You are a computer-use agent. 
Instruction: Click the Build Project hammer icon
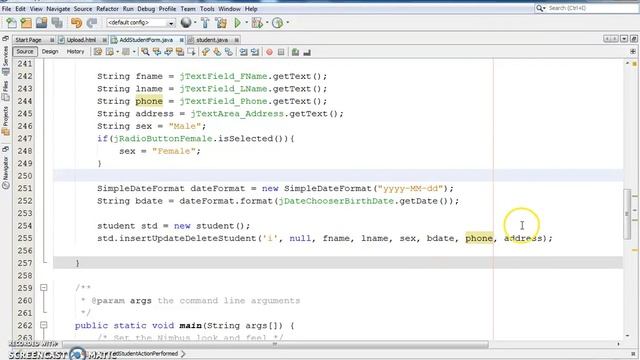pos(205,23)
